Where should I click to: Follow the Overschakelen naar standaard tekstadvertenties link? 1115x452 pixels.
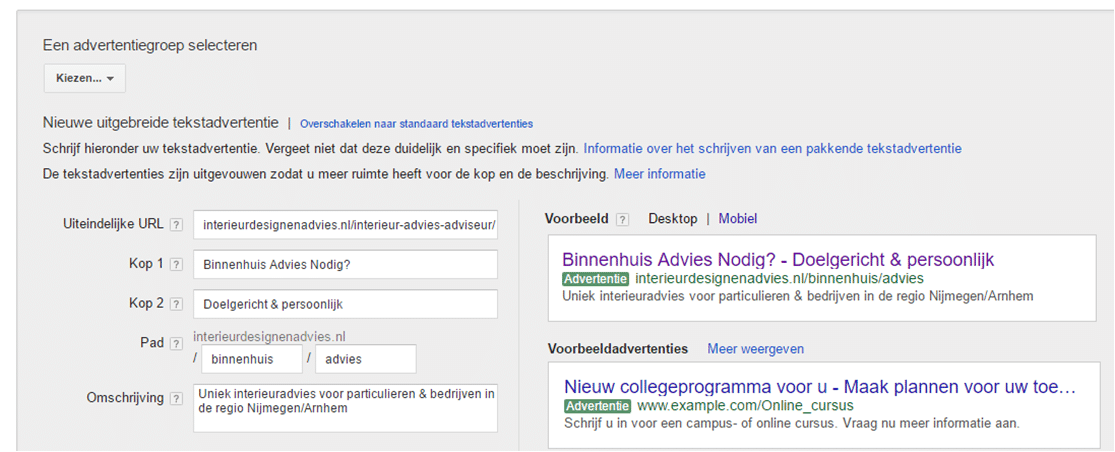(x=416, y=124)
